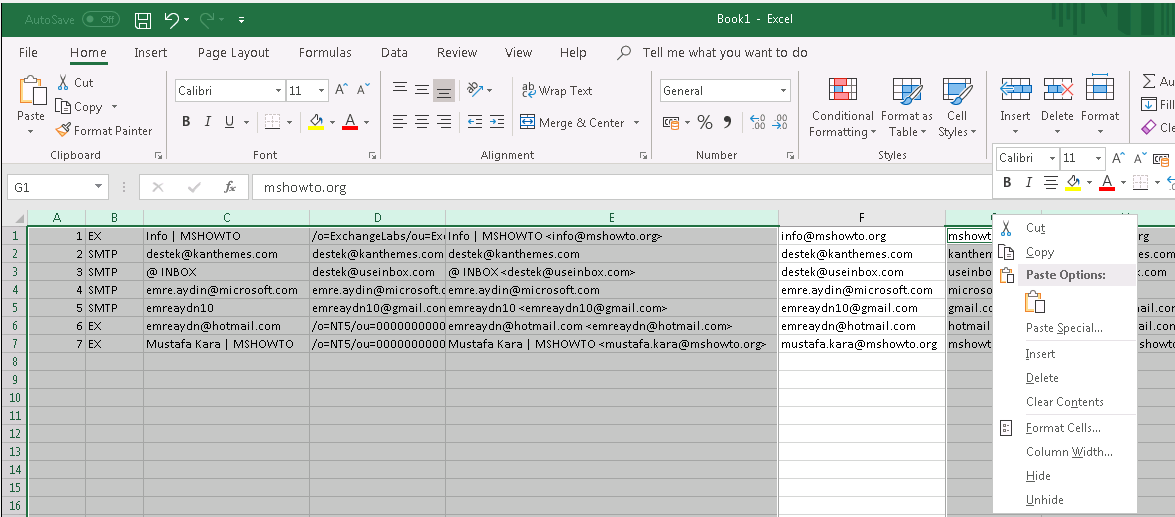Click the Undo arrow icon
Viewport: 1175px width, 517px height.
tap(172, 20)
